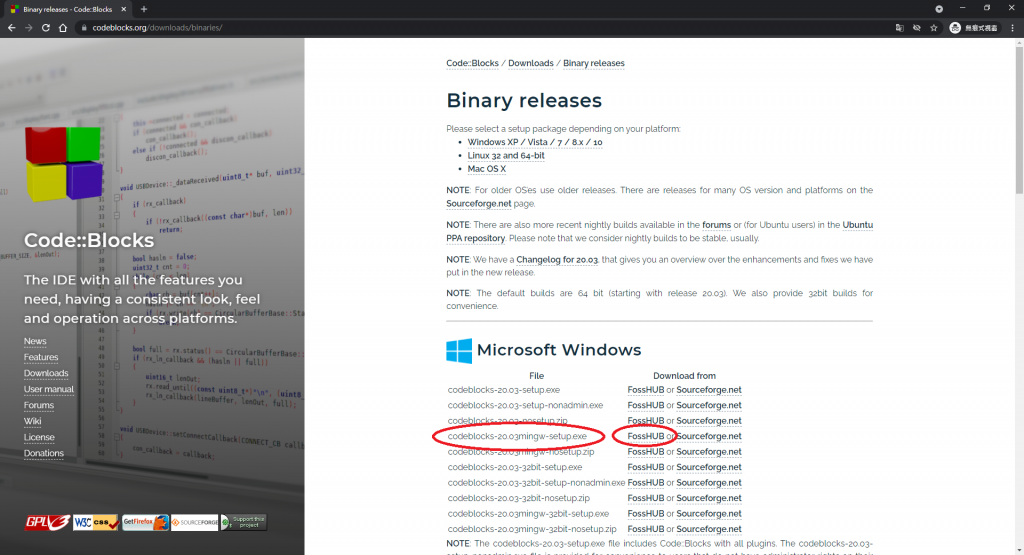Bookmark this page with the star icon
Viewport: 1024px width, 555px height.
click(x=934, y=27)
